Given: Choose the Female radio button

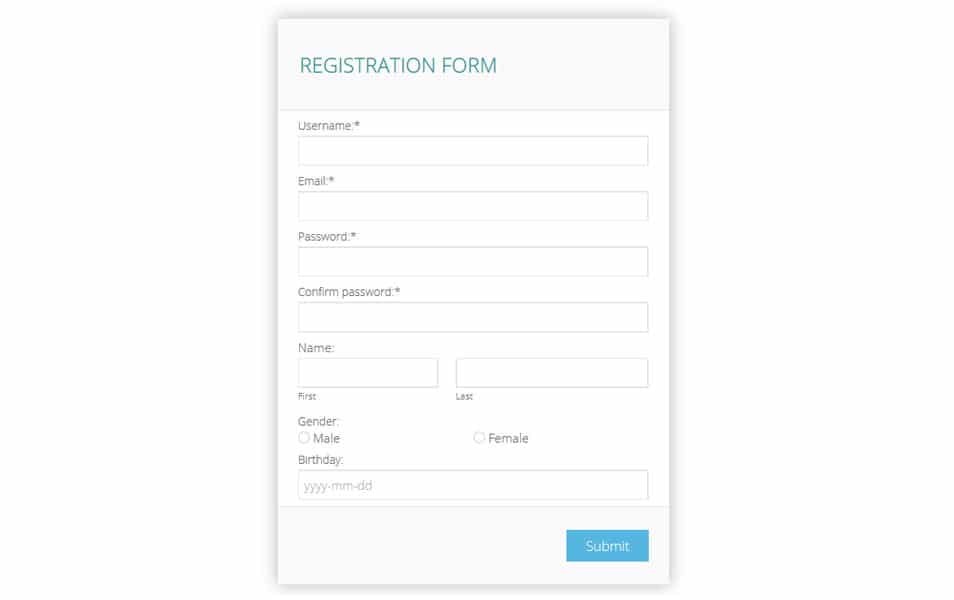Looking at the screenshot, I should coord(479,438).
